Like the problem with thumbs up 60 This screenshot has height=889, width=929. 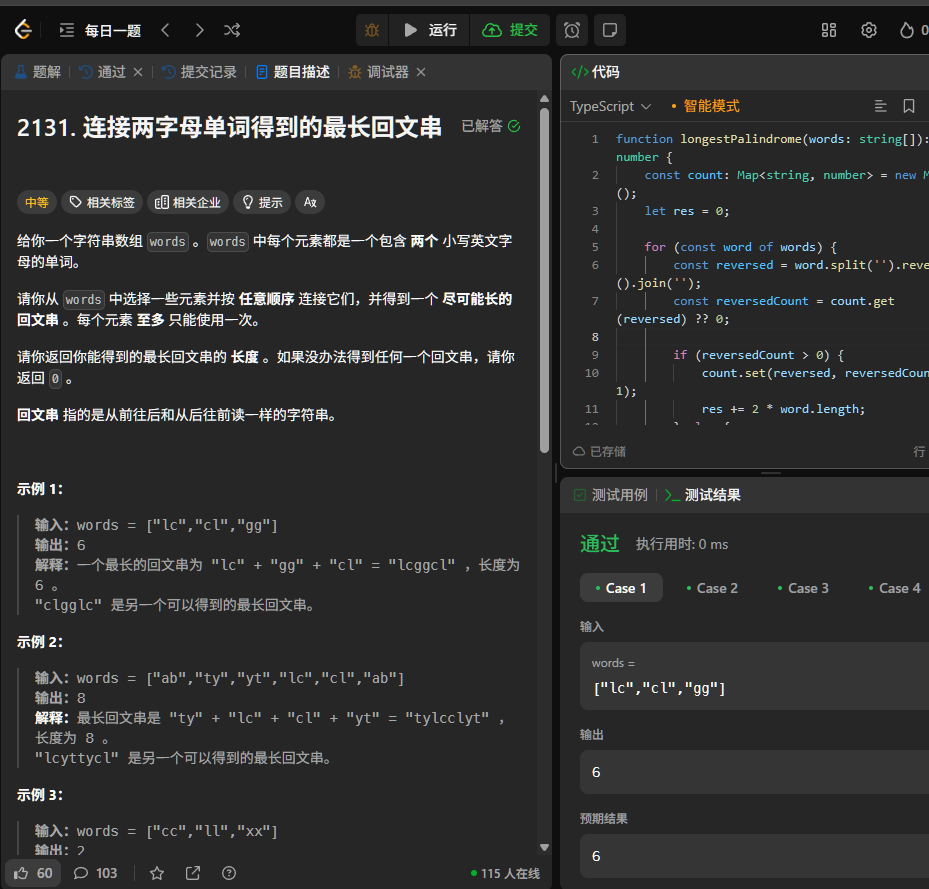[33, 873]
